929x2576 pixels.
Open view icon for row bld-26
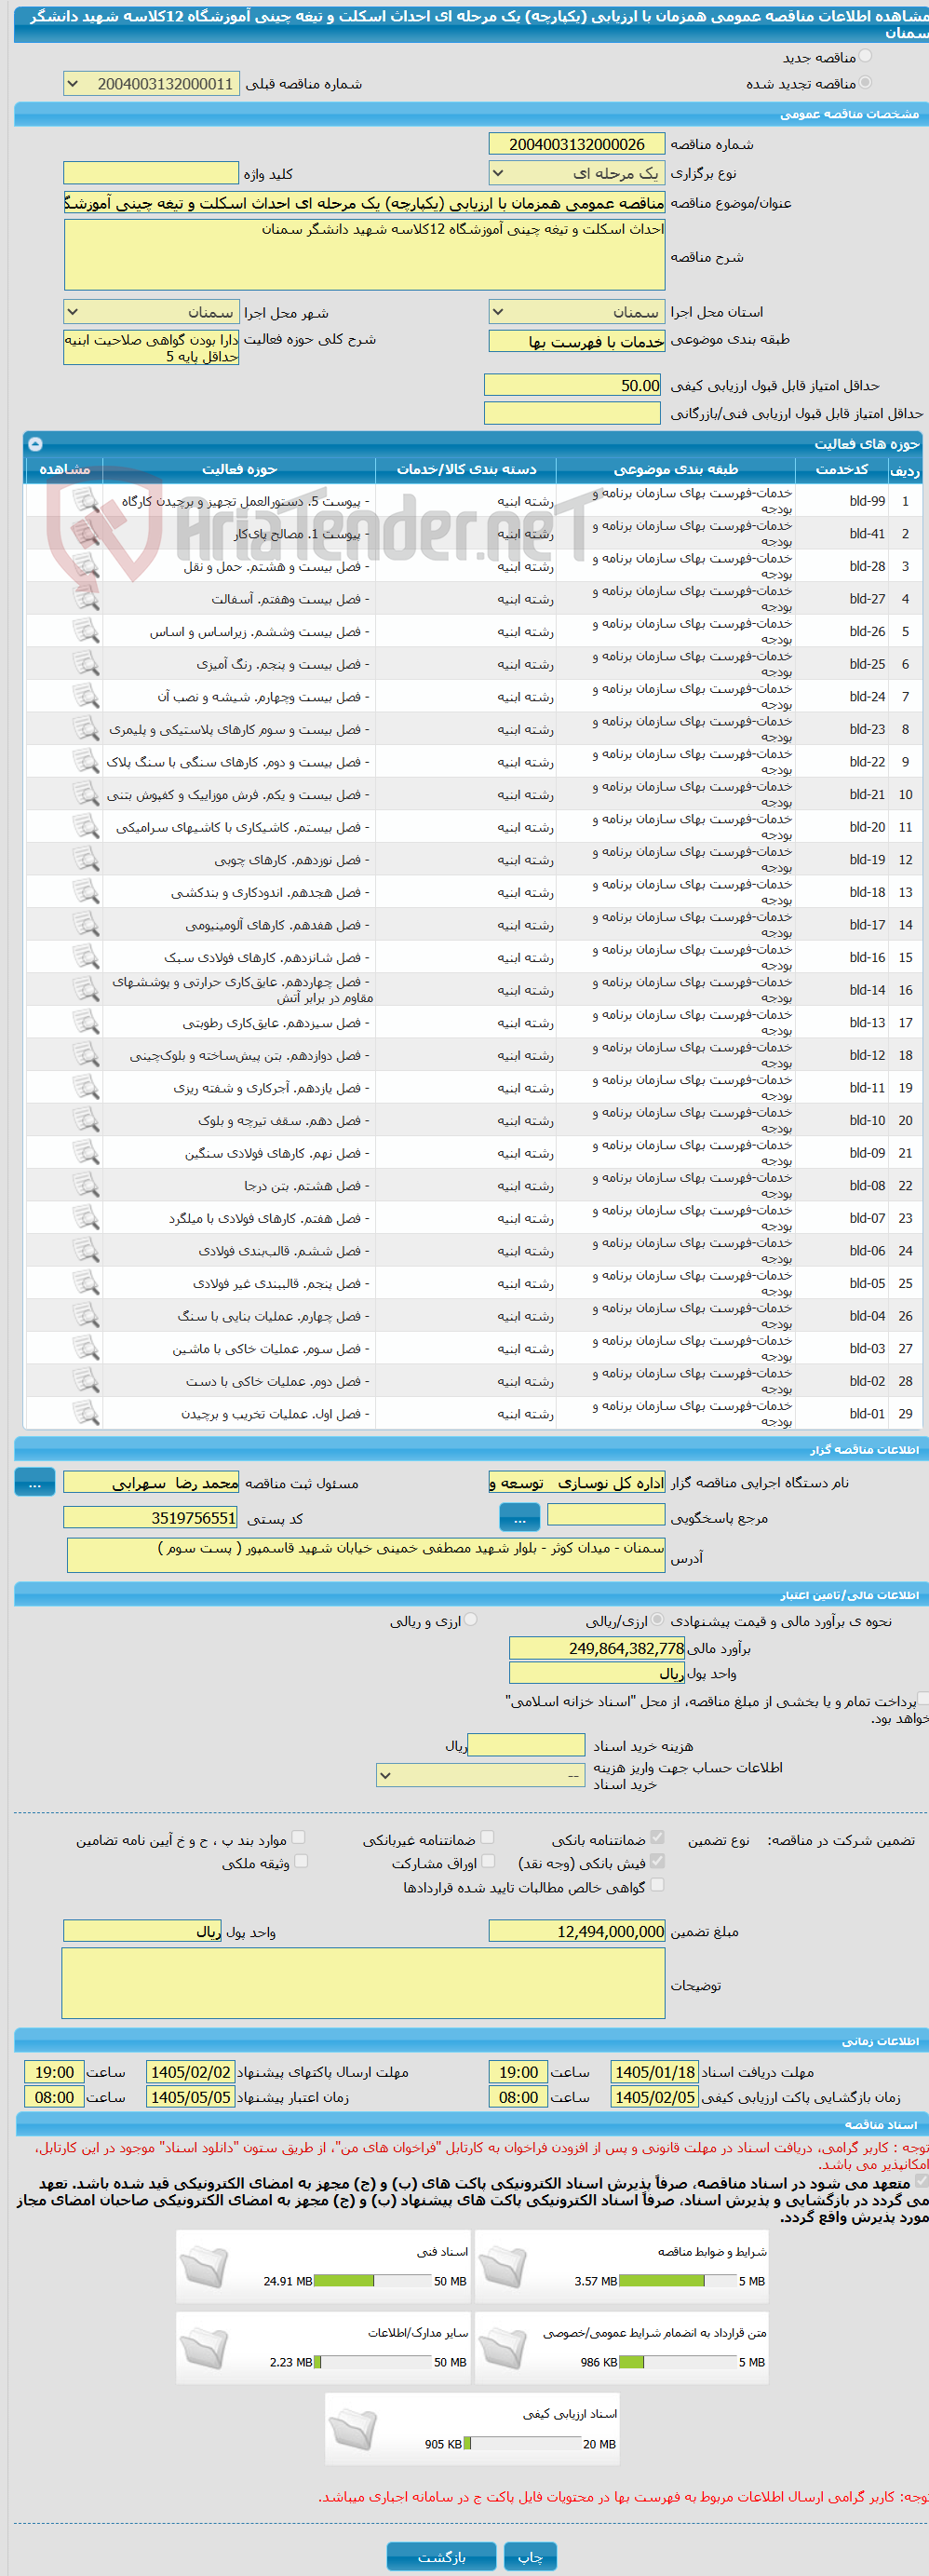click(86, 631)
